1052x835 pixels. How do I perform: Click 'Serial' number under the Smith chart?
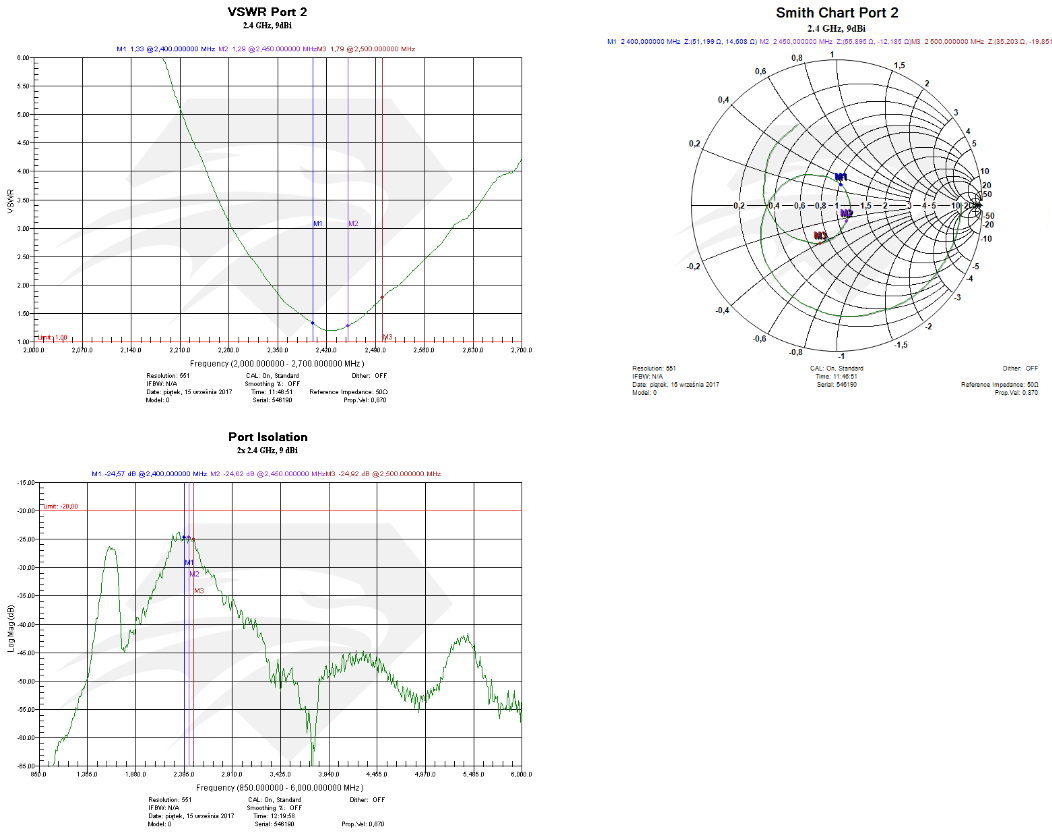pos(837,384)
